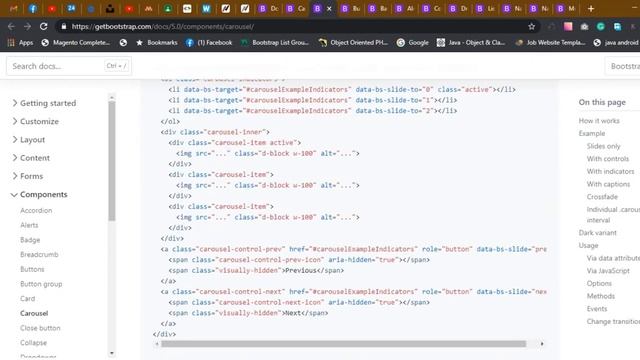
Task: Switch to the tab with the orange M icon
Action: tap(148, 9)
